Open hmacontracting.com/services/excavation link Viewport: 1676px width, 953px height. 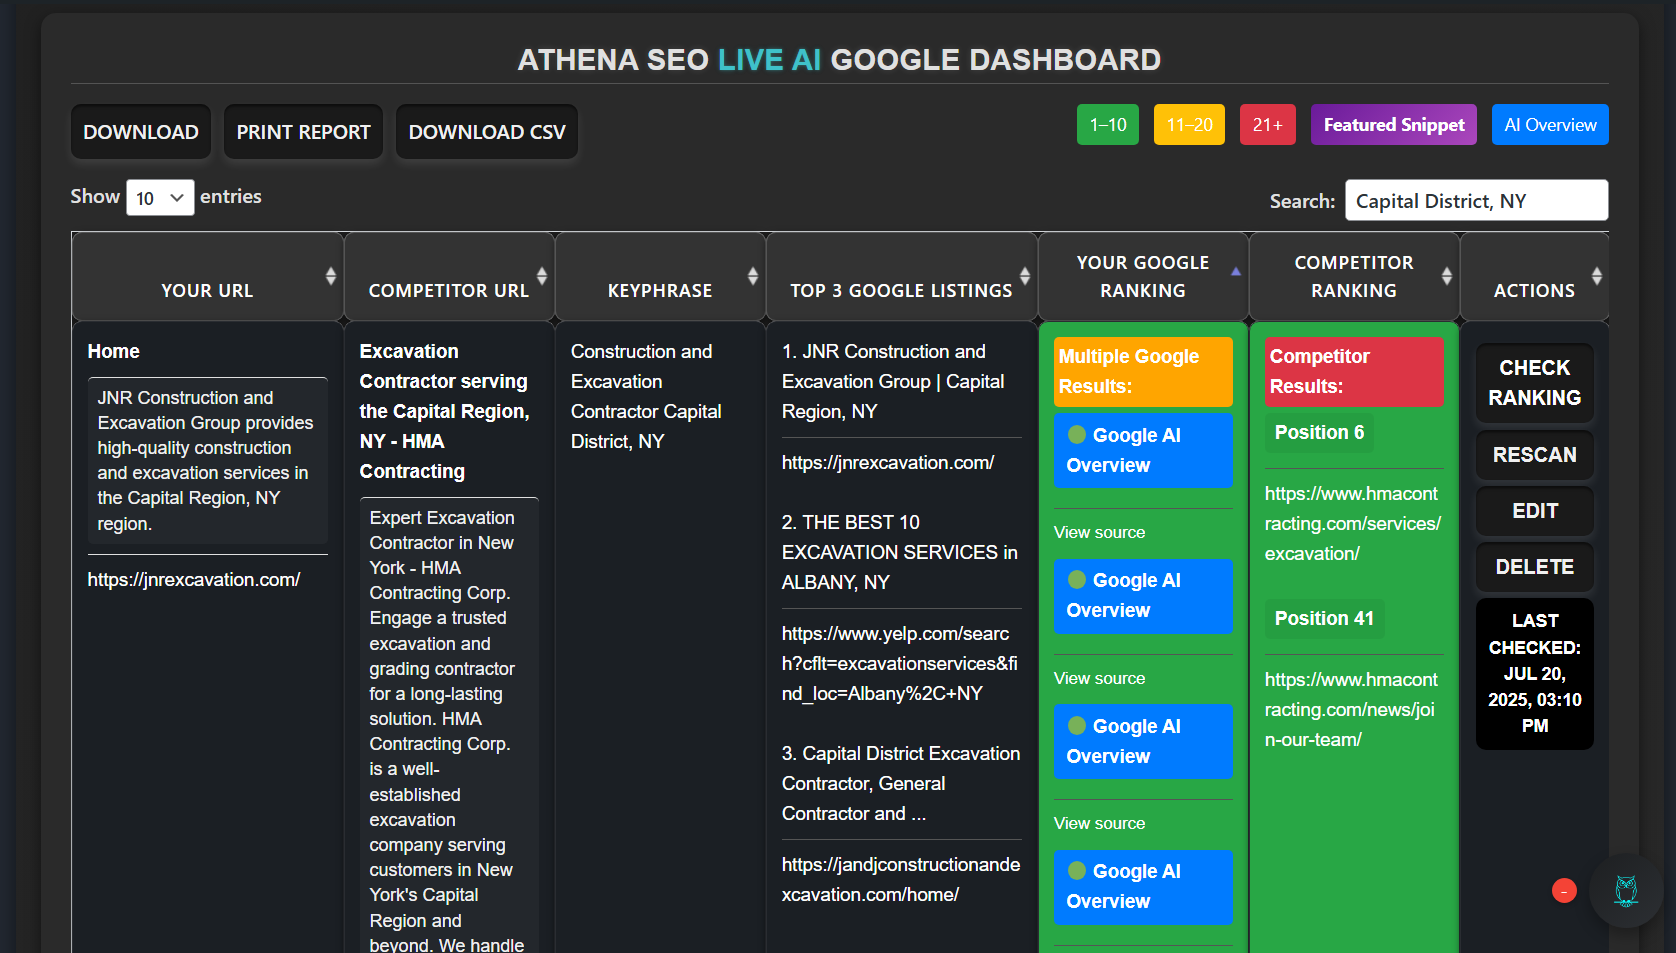(1353, 524)
